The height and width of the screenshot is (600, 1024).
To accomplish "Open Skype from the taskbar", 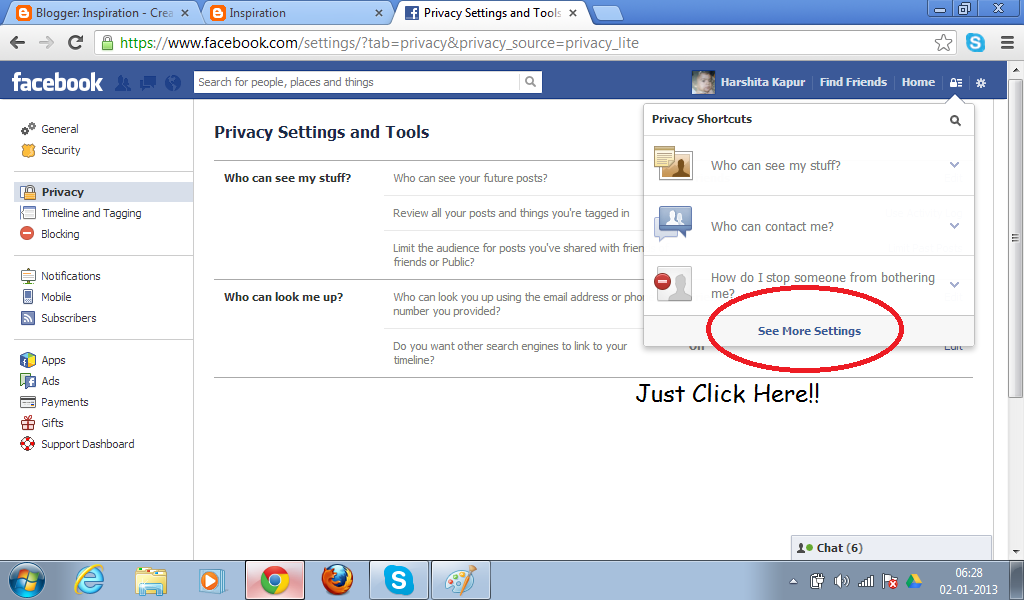I will [398, 580].
